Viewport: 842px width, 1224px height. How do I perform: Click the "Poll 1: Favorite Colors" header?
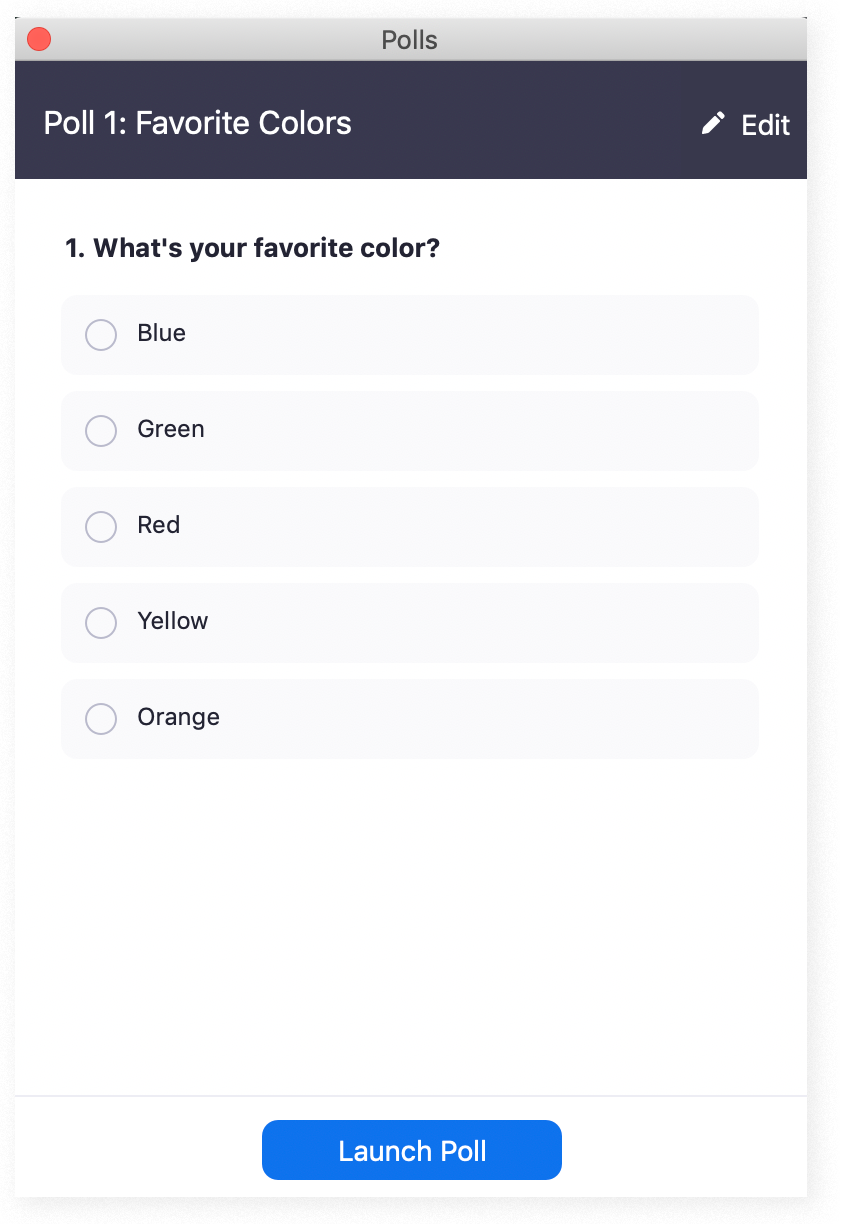(x=196, y=122)
